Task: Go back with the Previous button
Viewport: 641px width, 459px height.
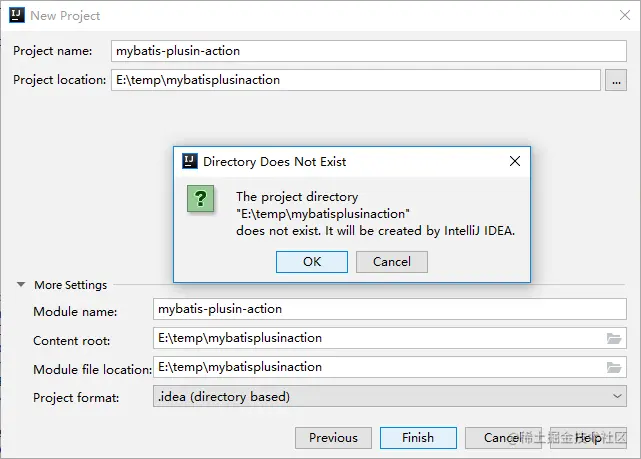Action: (x=333, y=438)
